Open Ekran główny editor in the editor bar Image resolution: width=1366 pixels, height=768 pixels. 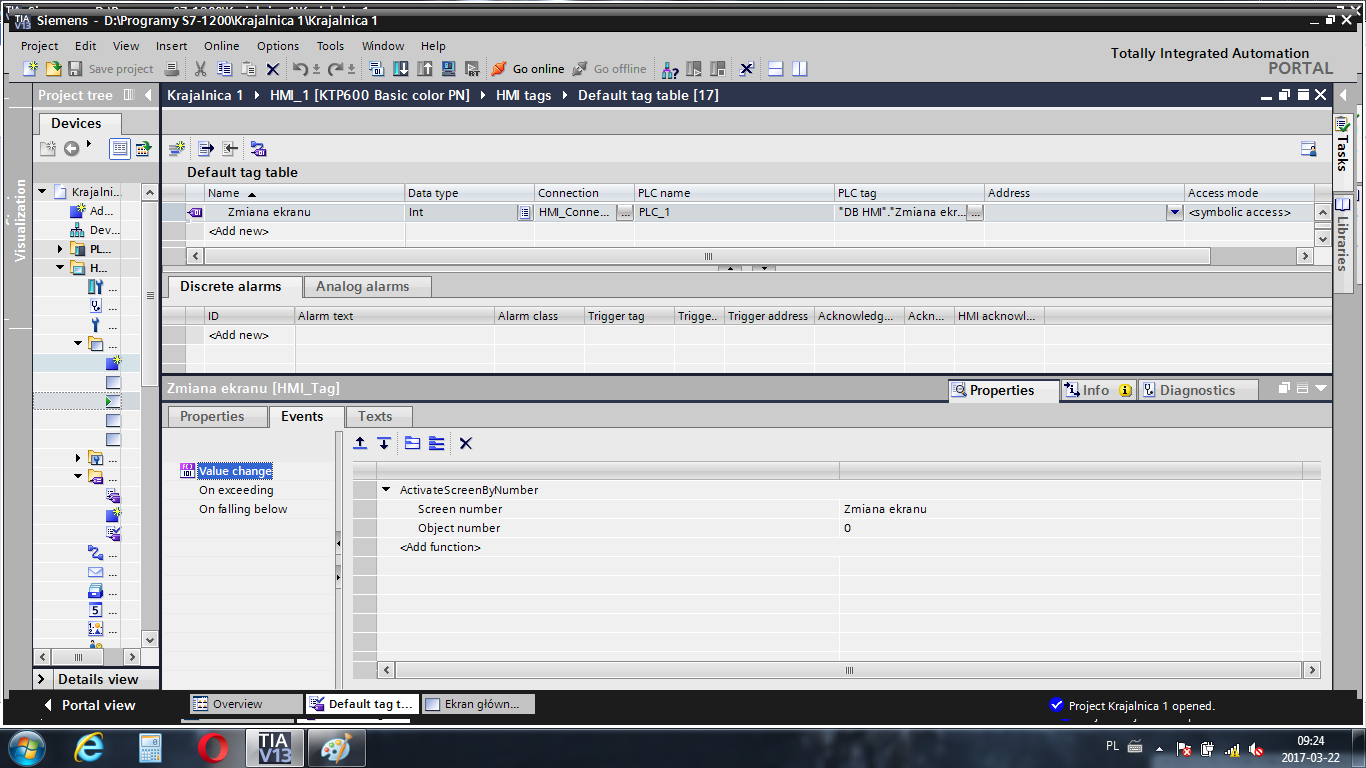coord(478,704)
